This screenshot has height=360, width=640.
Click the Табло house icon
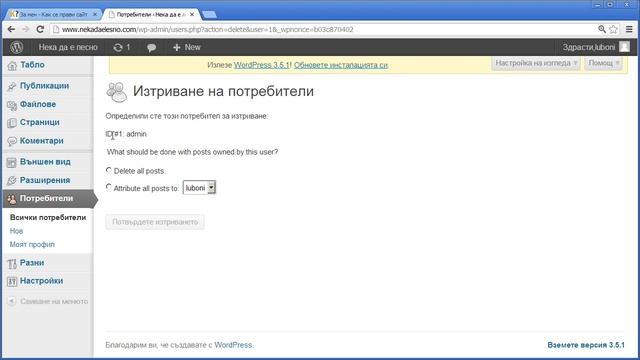[12, 65]
